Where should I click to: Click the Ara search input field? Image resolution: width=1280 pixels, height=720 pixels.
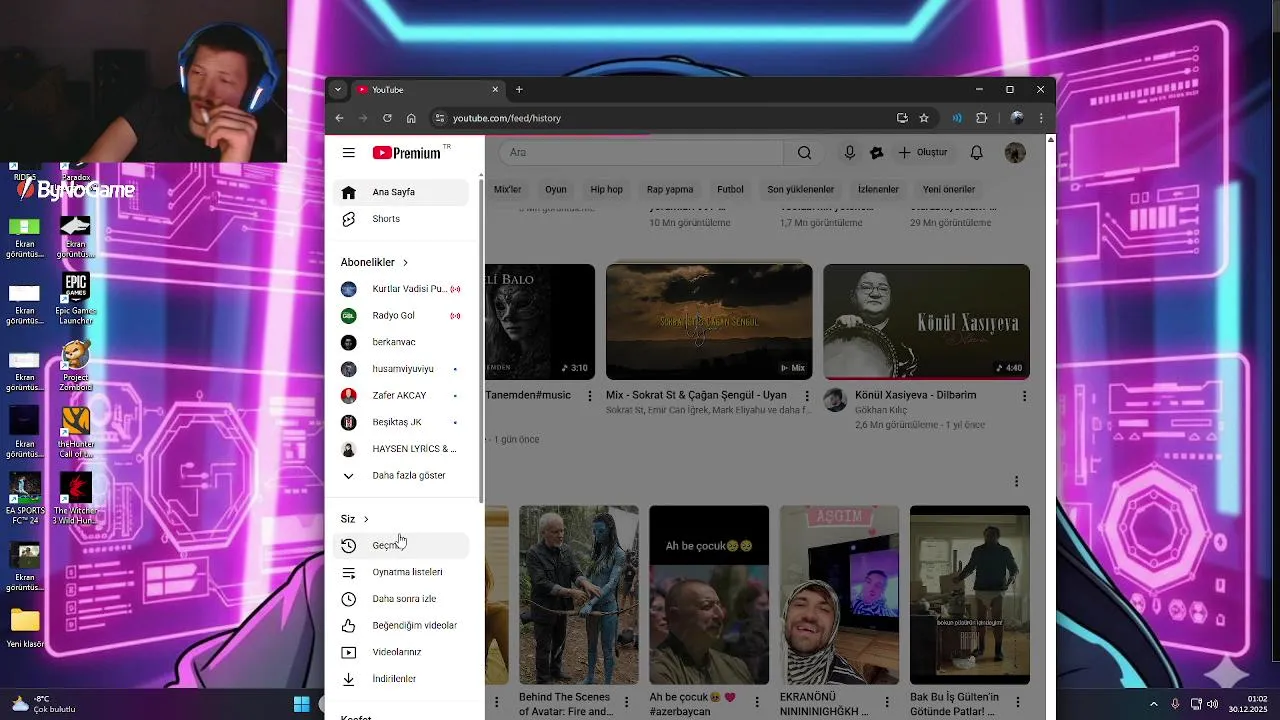tap(641, 153)
